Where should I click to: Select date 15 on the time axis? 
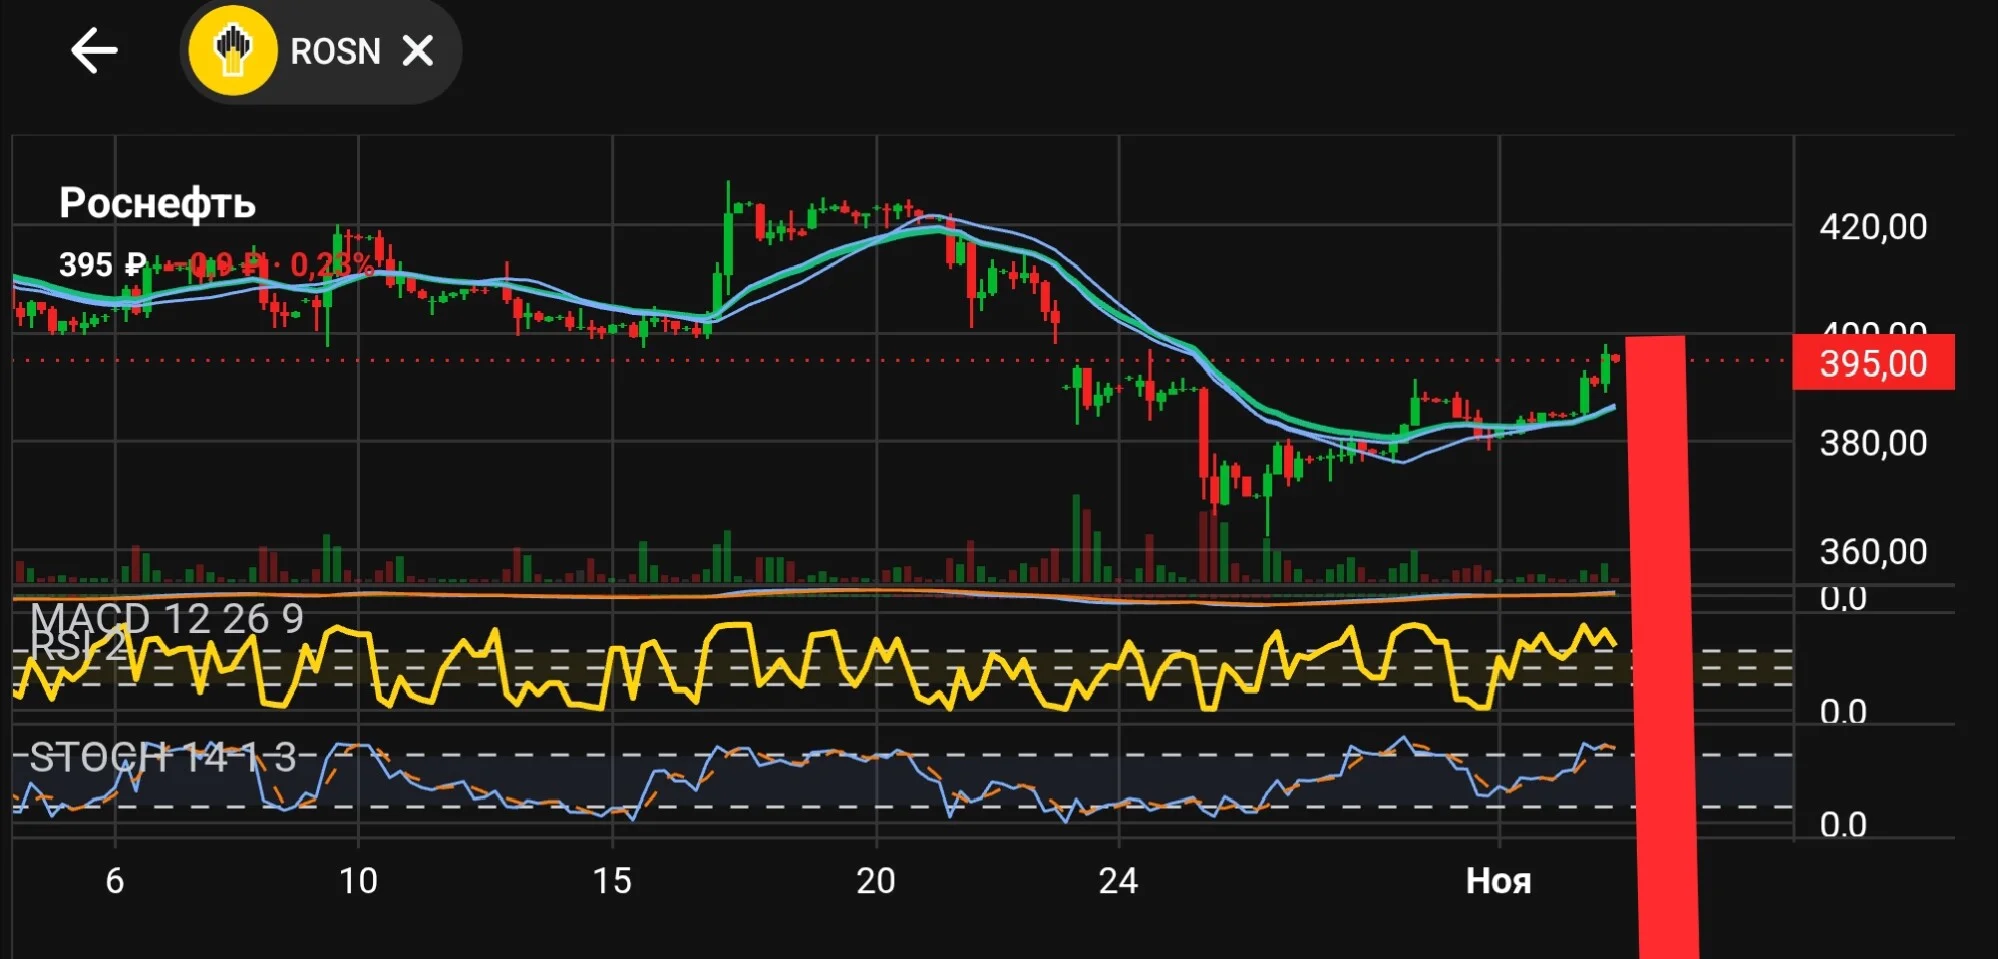[x=612, y=881]
